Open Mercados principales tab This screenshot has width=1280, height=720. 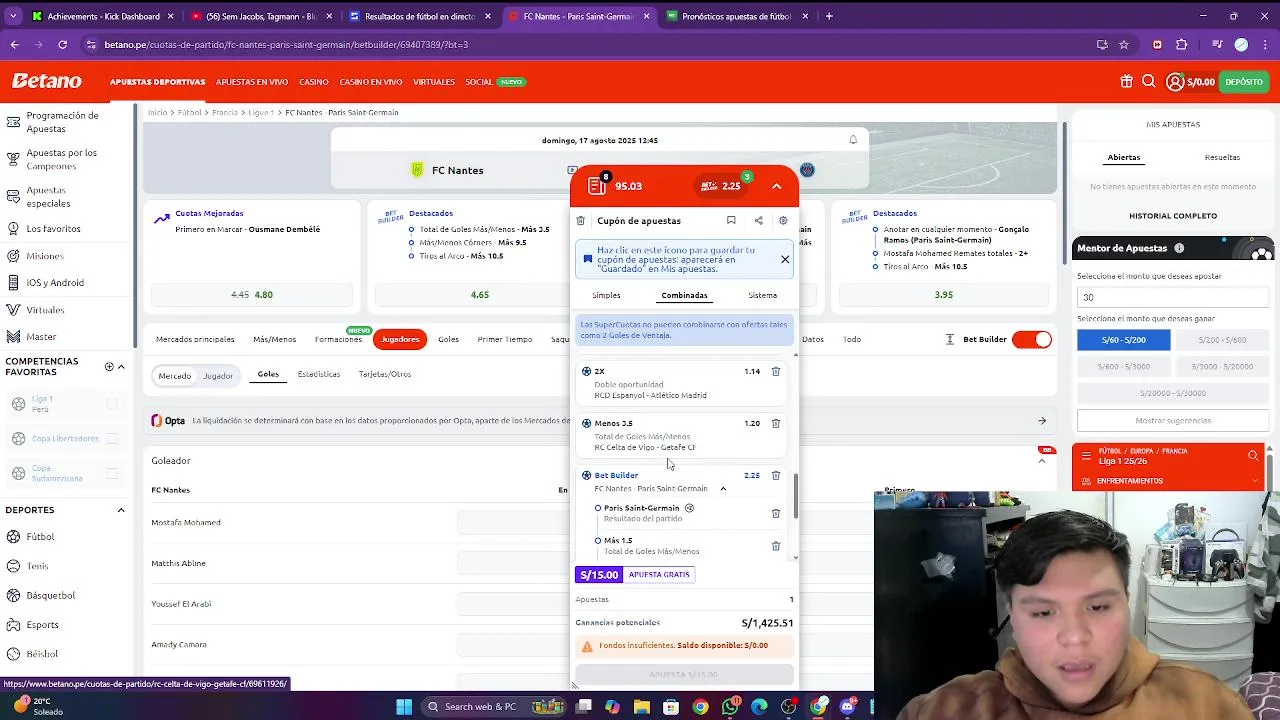[x=195, y=340]
